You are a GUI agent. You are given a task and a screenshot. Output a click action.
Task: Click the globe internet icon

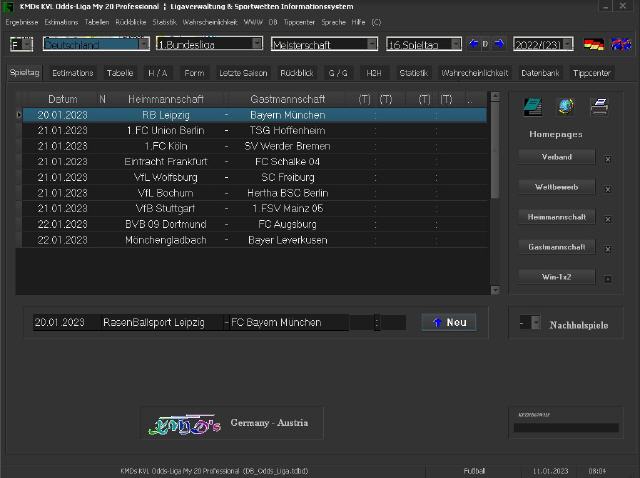(x=566, y=107)
